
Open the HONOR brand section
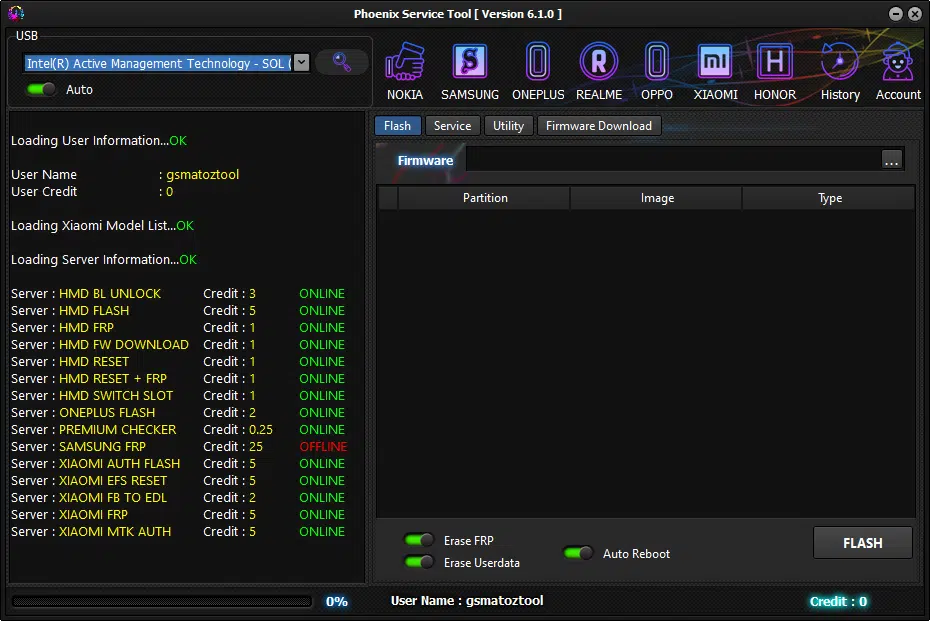[775, 71]
